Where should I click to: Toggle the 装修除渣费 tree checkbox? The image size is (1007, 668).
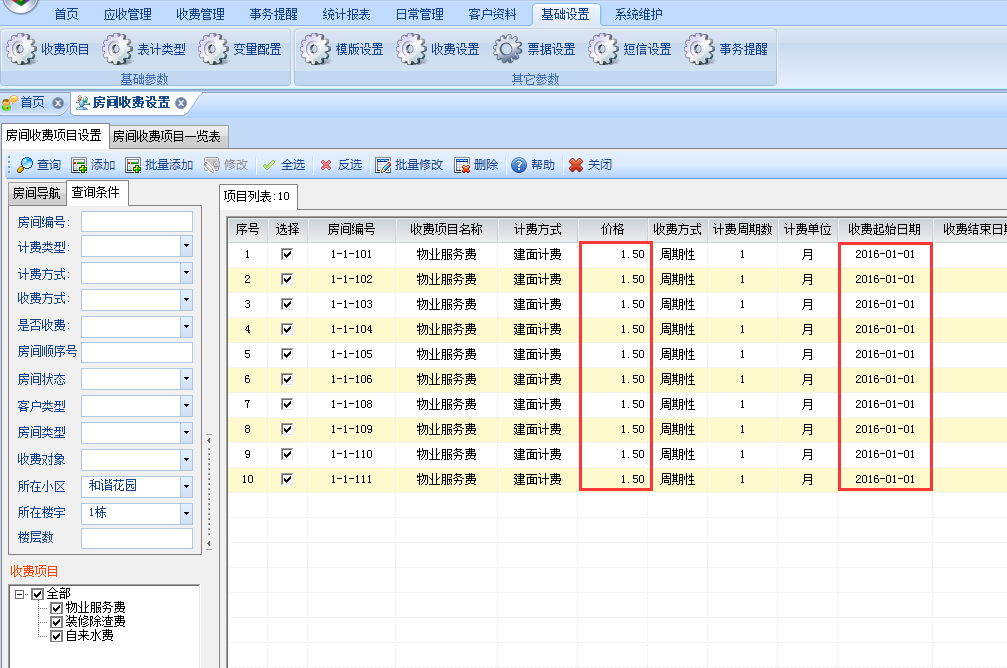[57, 622]
